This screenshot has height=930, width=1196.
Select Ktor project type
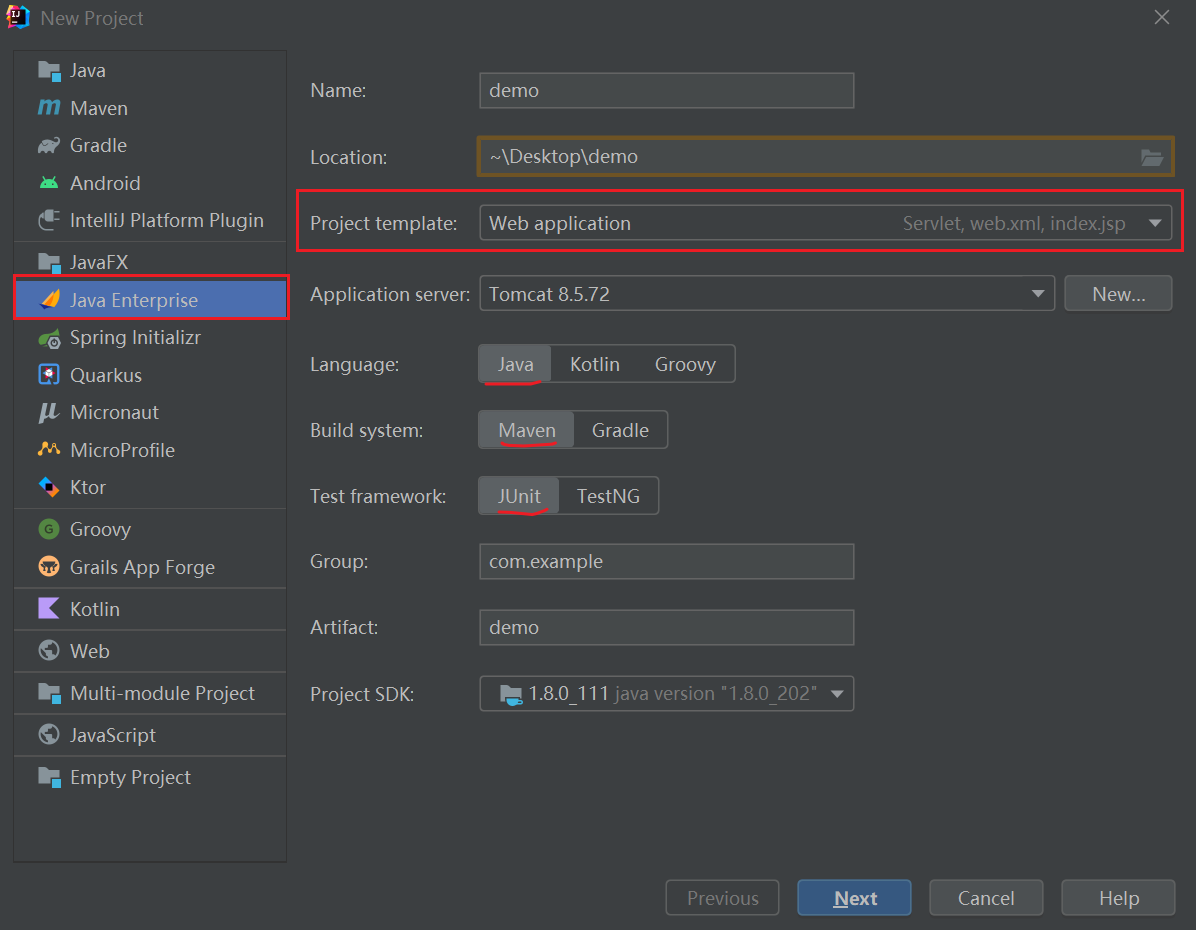[150, 487]
